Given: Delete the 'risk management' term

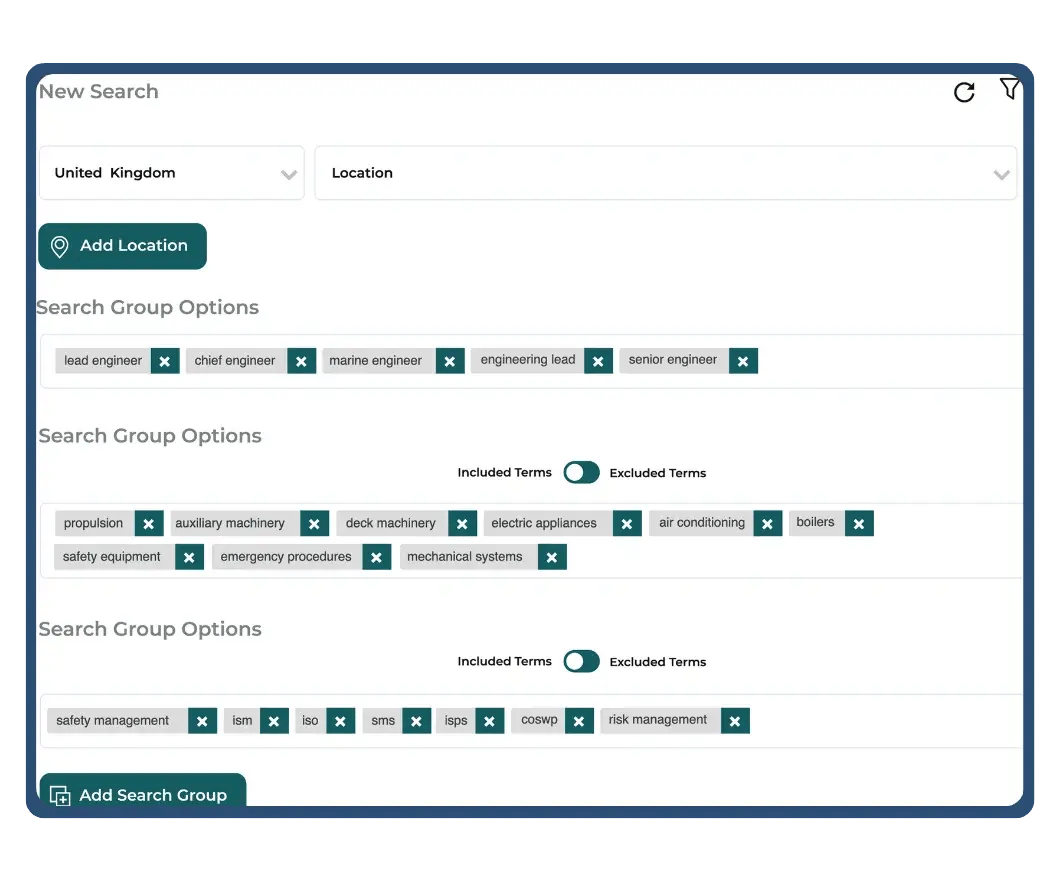Looking at the screenshot, I should click(736, 720).
